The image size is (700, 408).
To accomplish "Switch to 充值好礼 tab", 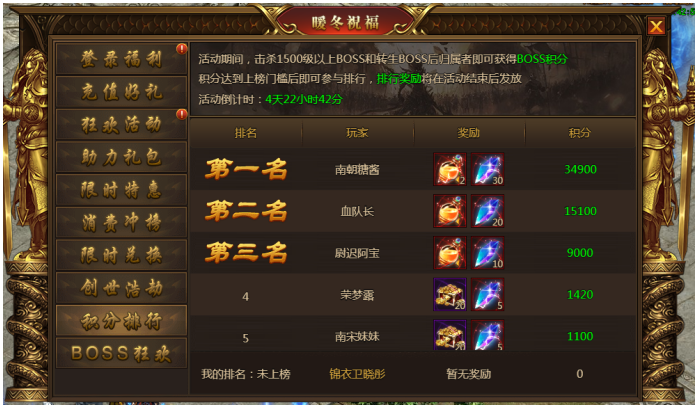I will pyautogui.click(x=121, y=92).
